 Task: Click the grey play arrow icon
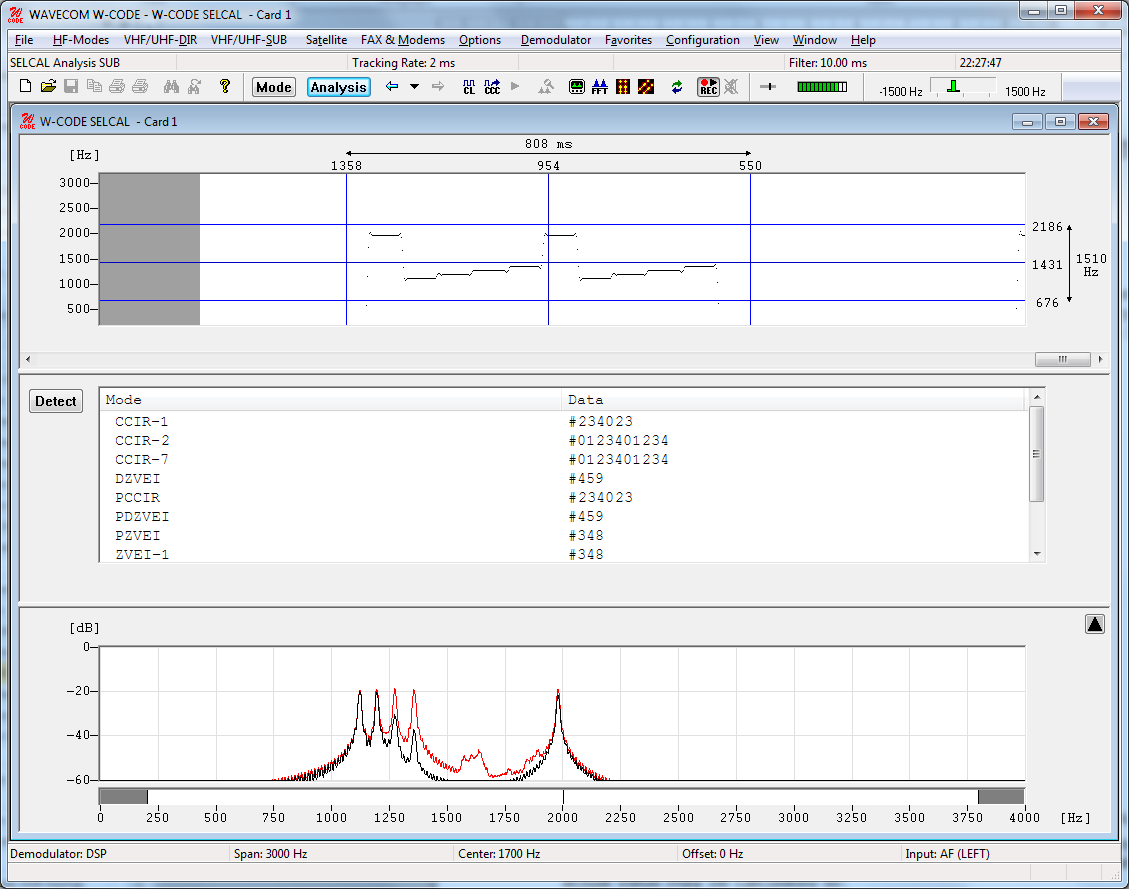pyautogui.click(x=515, y=86)
